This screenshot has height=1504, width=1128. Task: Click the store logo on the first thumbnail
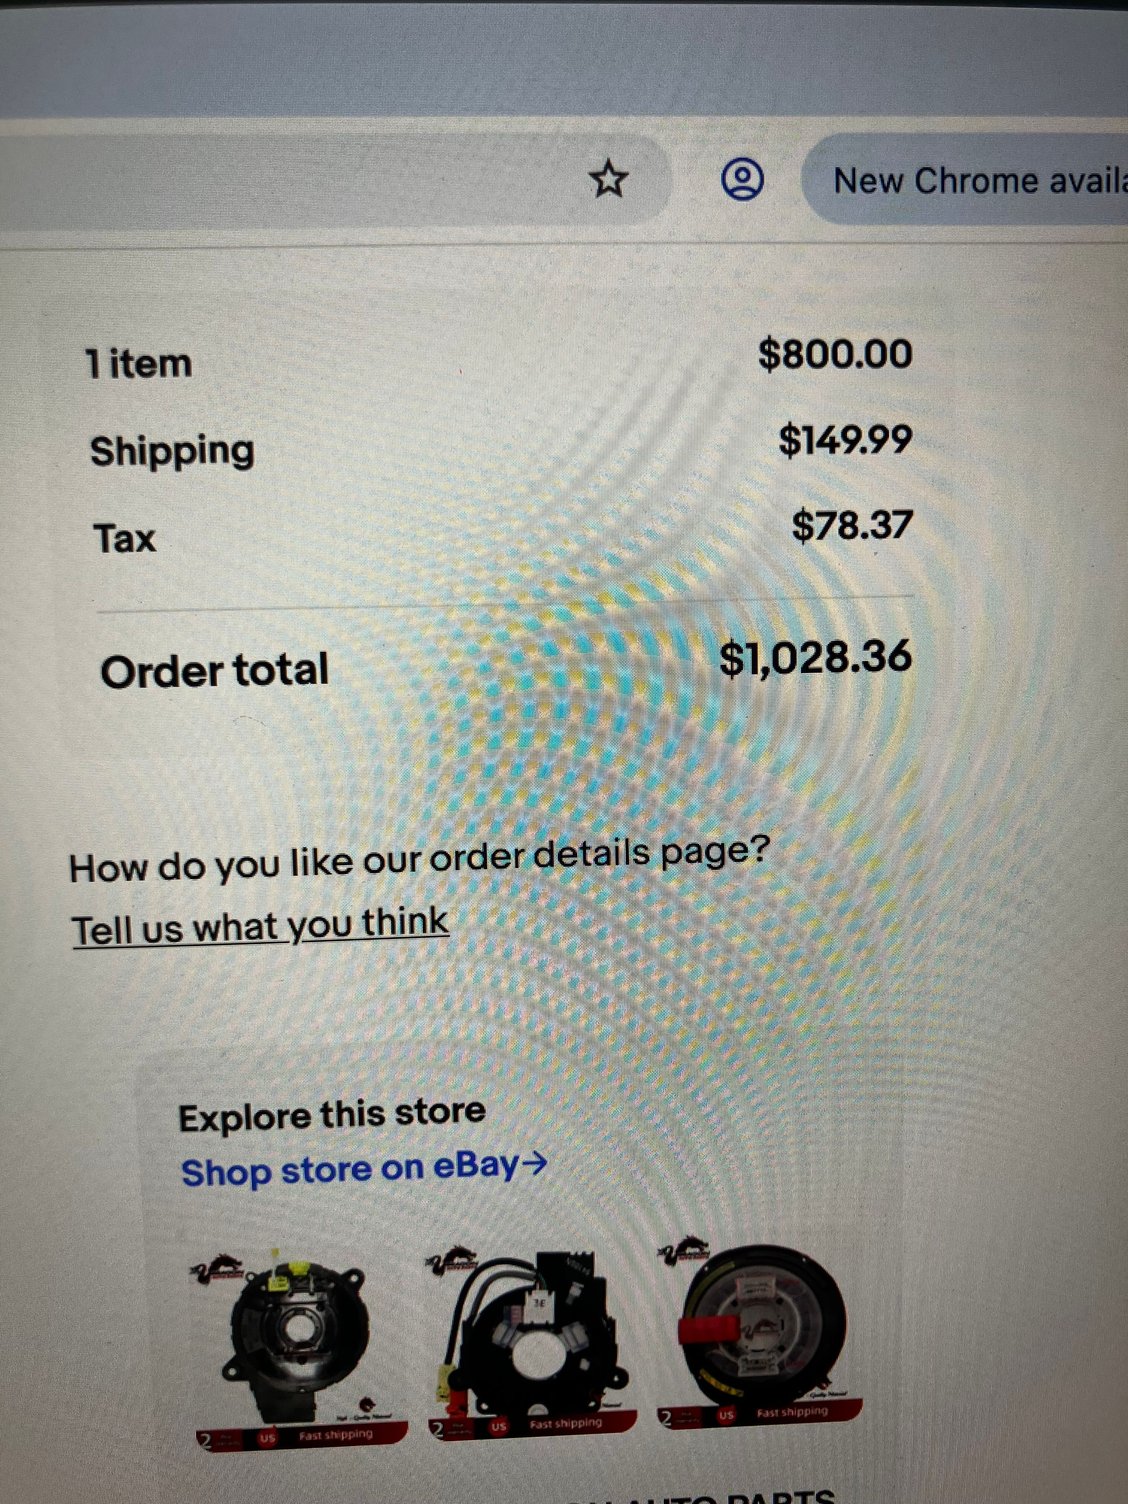217,1270
